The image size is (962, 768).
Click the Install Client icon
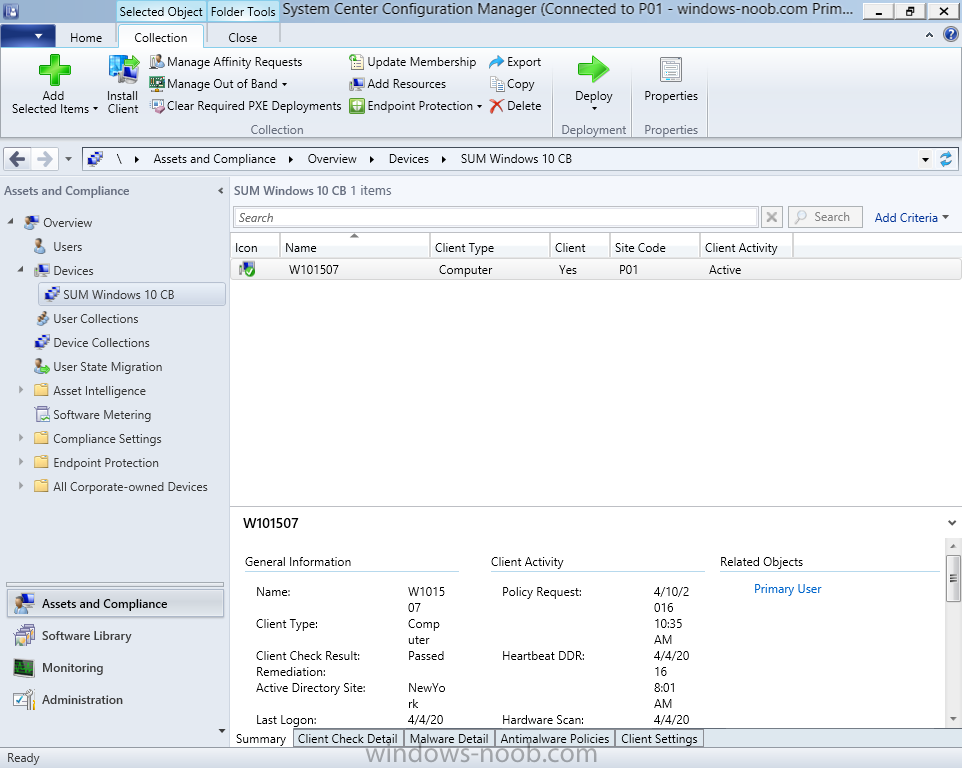123,71
